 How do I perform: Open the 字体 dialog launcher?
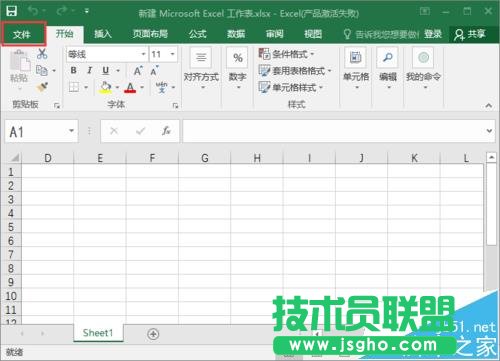coord(175,106)
